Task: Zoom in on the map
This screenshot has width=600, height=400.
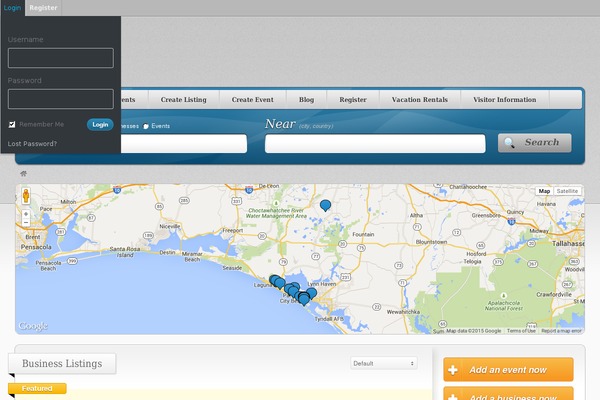Action: (x=25, y=212)
